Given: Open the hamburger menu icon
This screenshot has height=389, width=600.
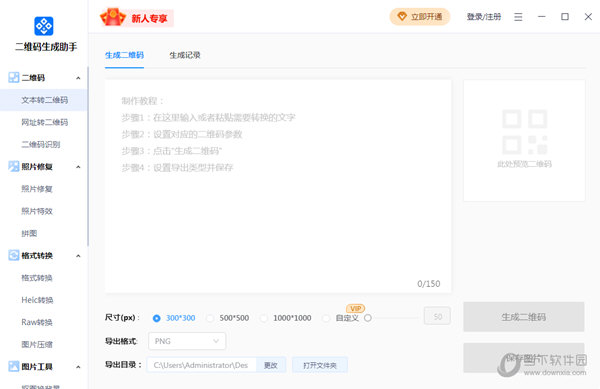Looking at the screenshot, I should pyautogui.click(x=518, y=17).
